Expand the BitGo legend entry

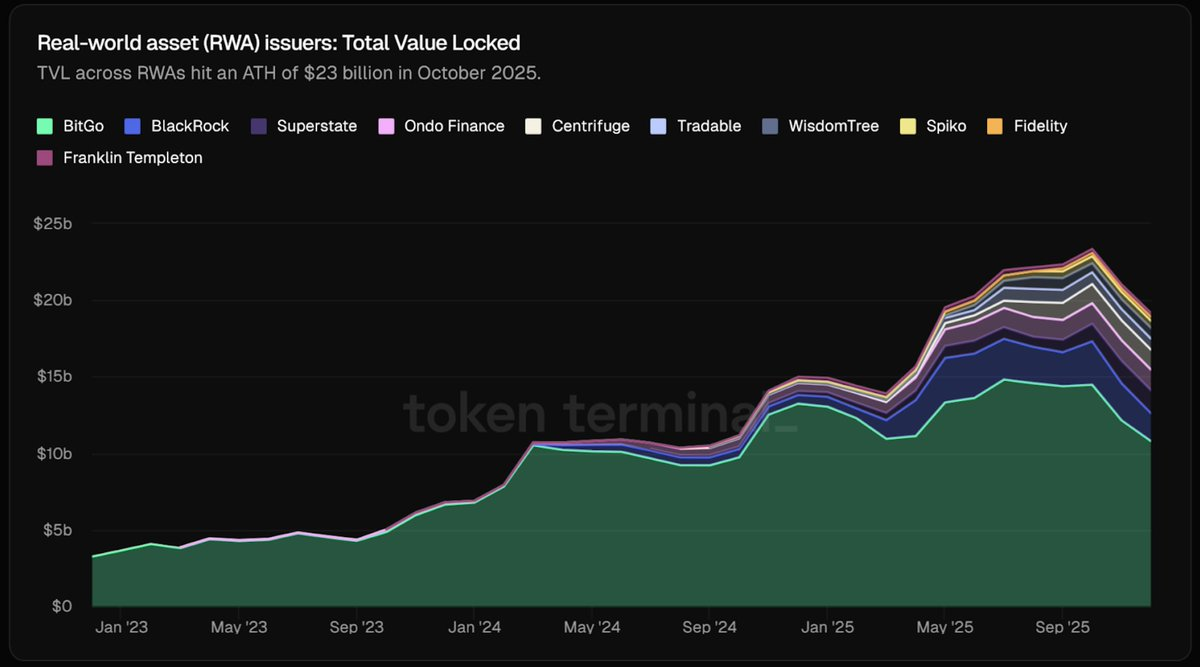click(70, 126)
